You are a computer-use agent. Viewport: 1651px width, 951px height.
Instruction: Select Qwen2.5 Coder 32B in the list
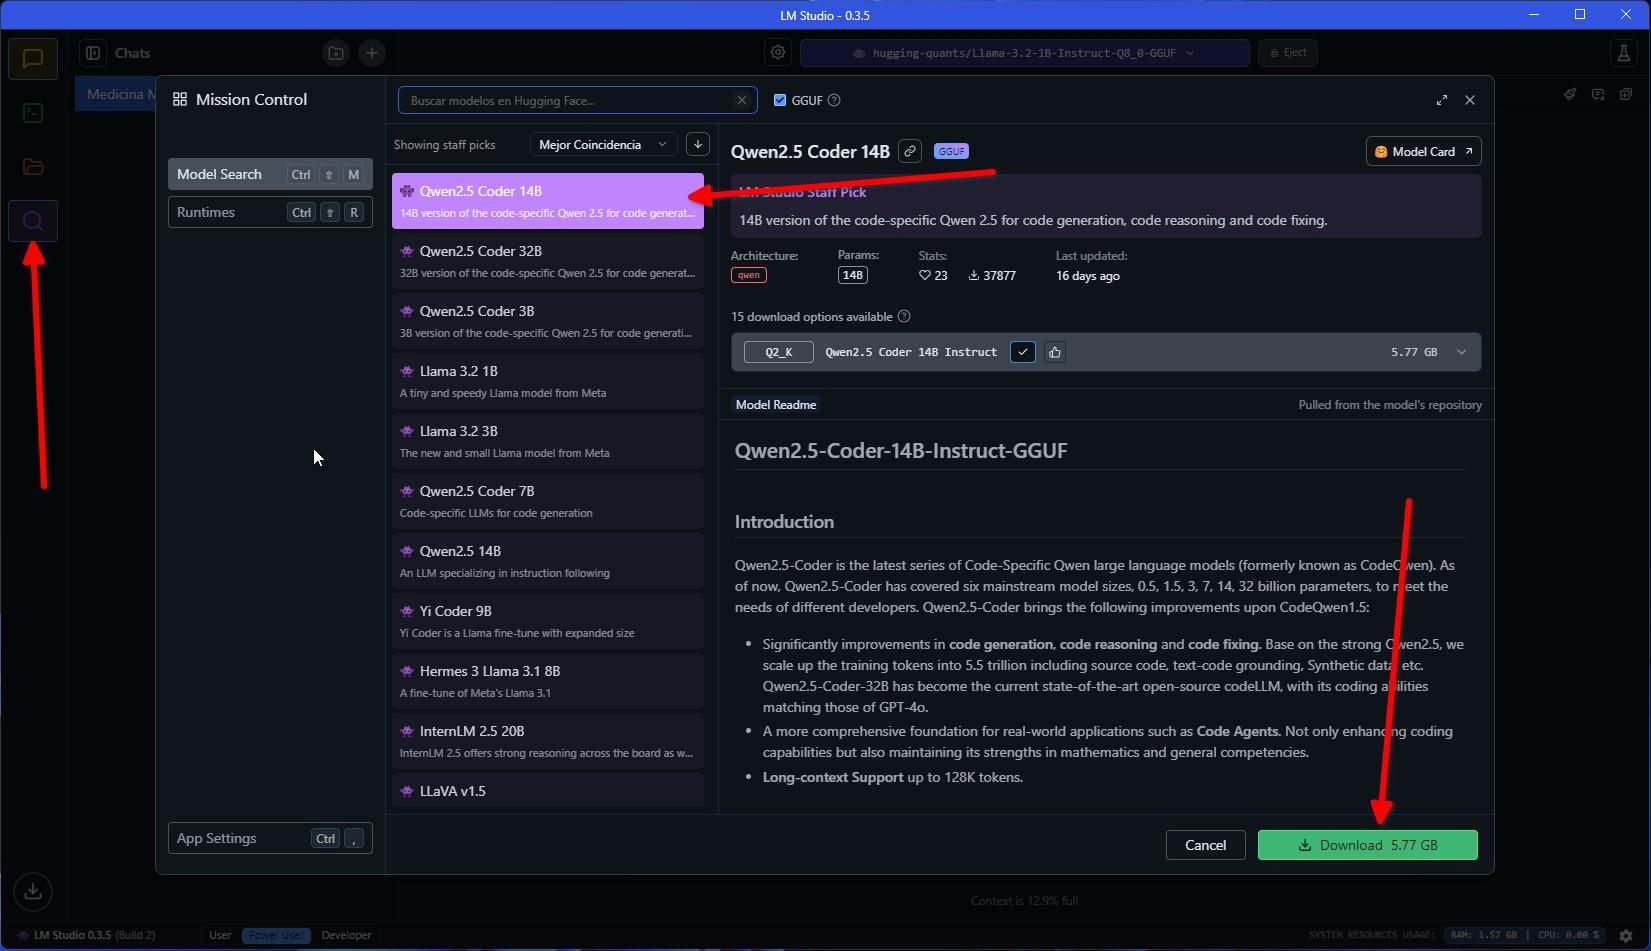548,261
